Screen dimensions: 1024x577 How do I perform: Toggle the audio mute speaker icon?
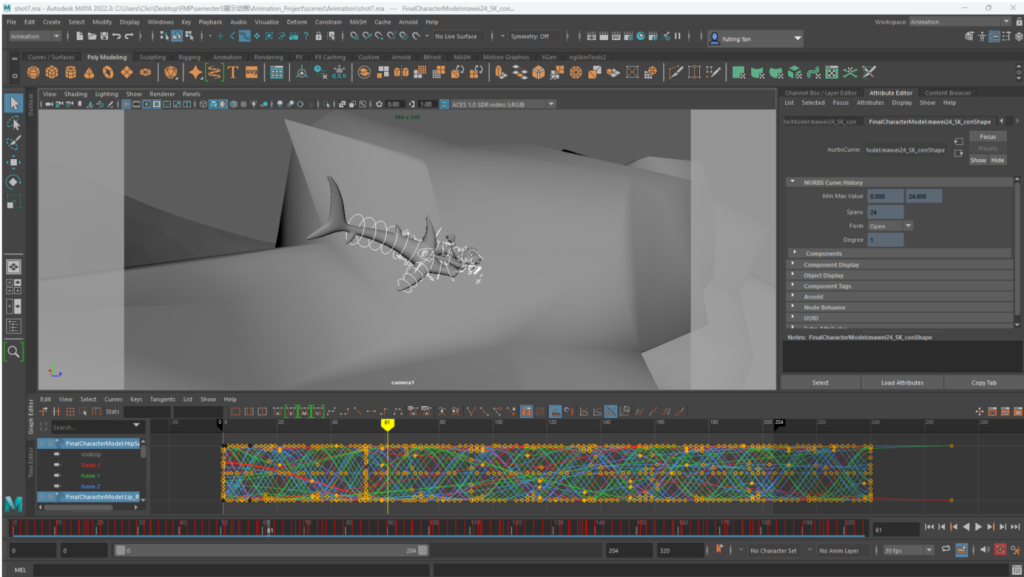pyautogui.click(x=983, y=550)
